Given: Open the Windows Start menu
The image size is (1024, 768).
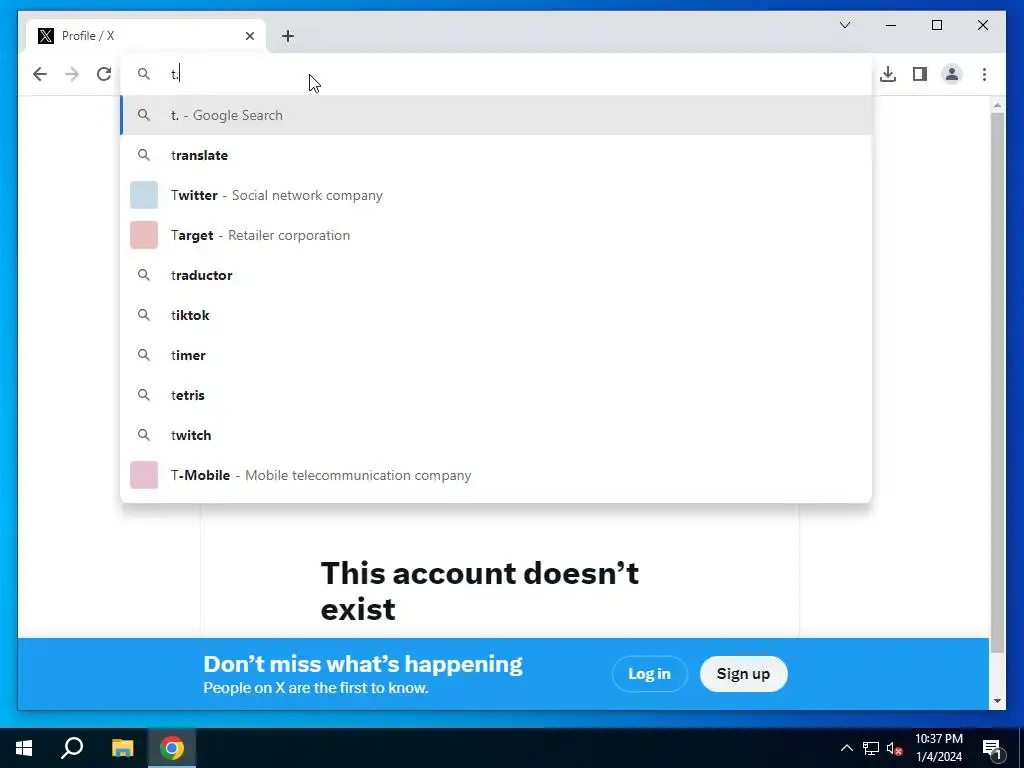Looking at the screenshot, I should click(x=24, y=748).
